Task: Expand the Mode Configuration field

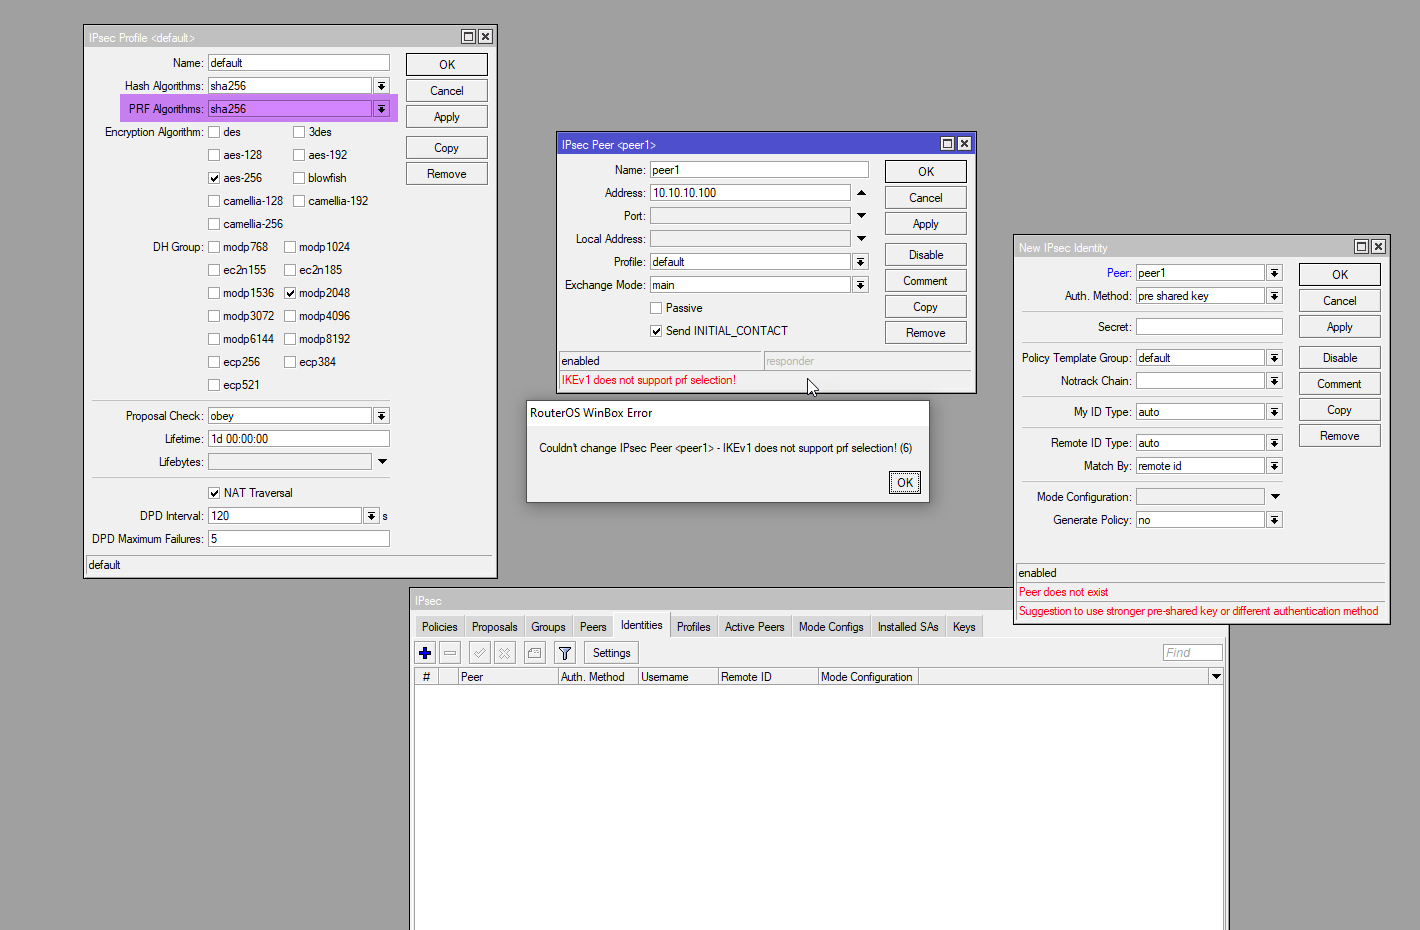Action: (x=1275, y=497)
